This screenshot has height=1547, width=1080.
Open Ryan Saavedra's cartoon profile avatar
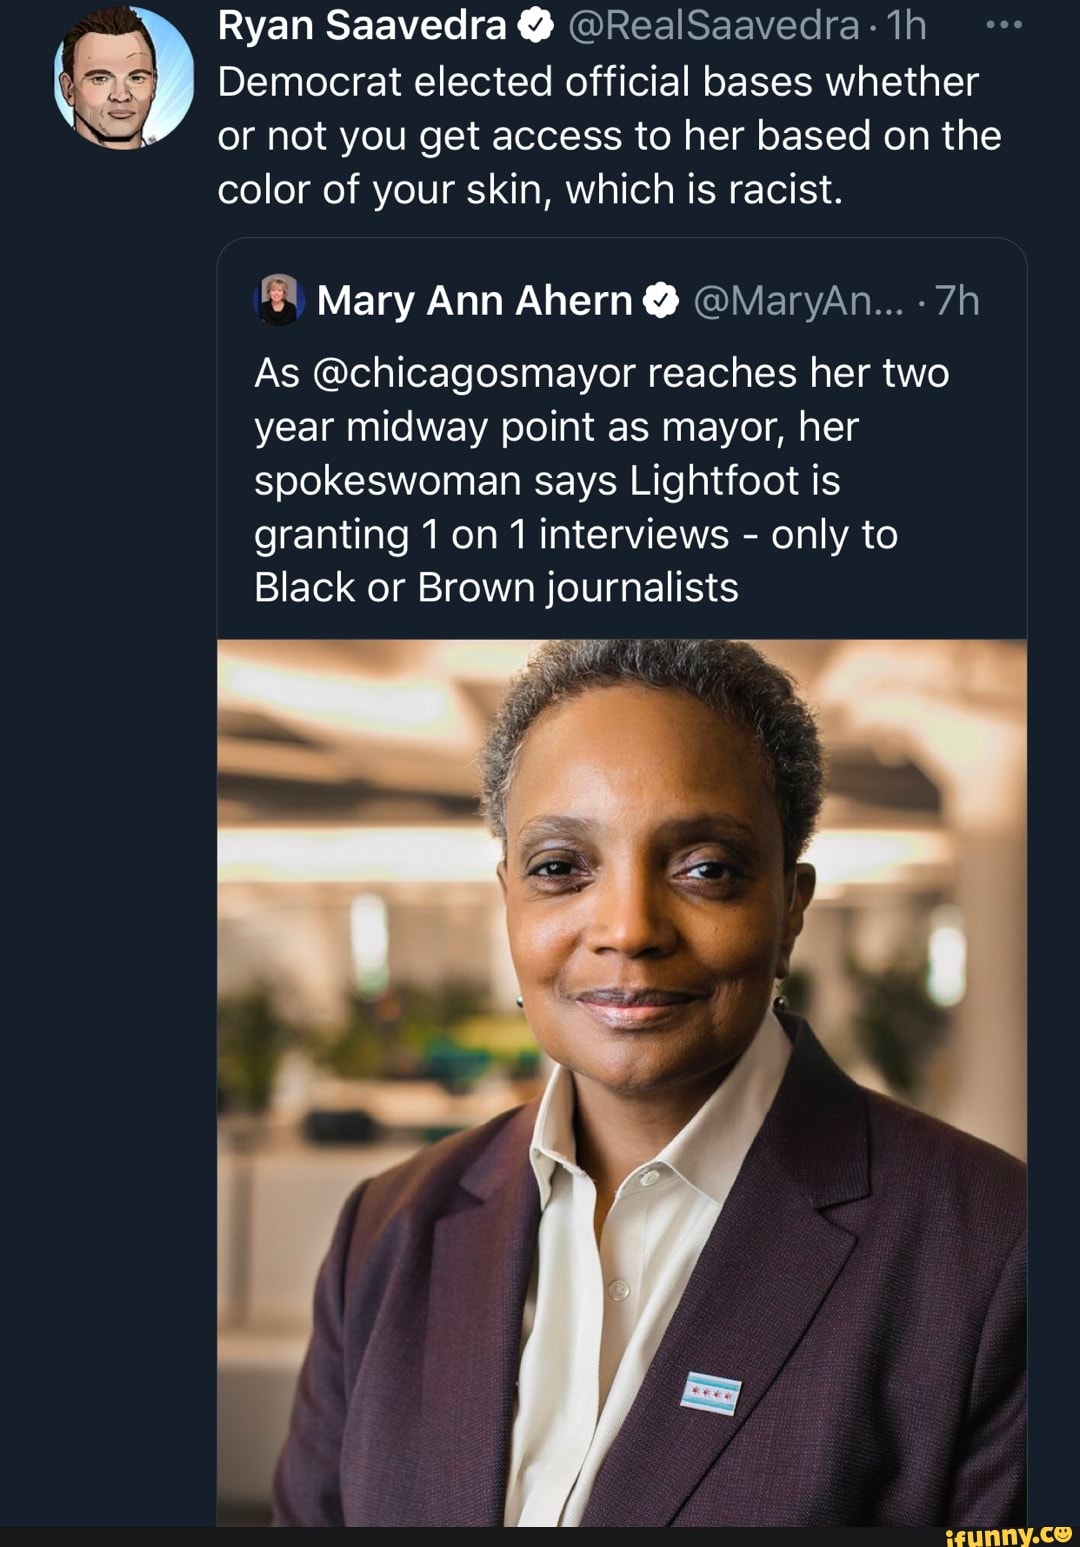pyautogui.click(x=123, y=78)
